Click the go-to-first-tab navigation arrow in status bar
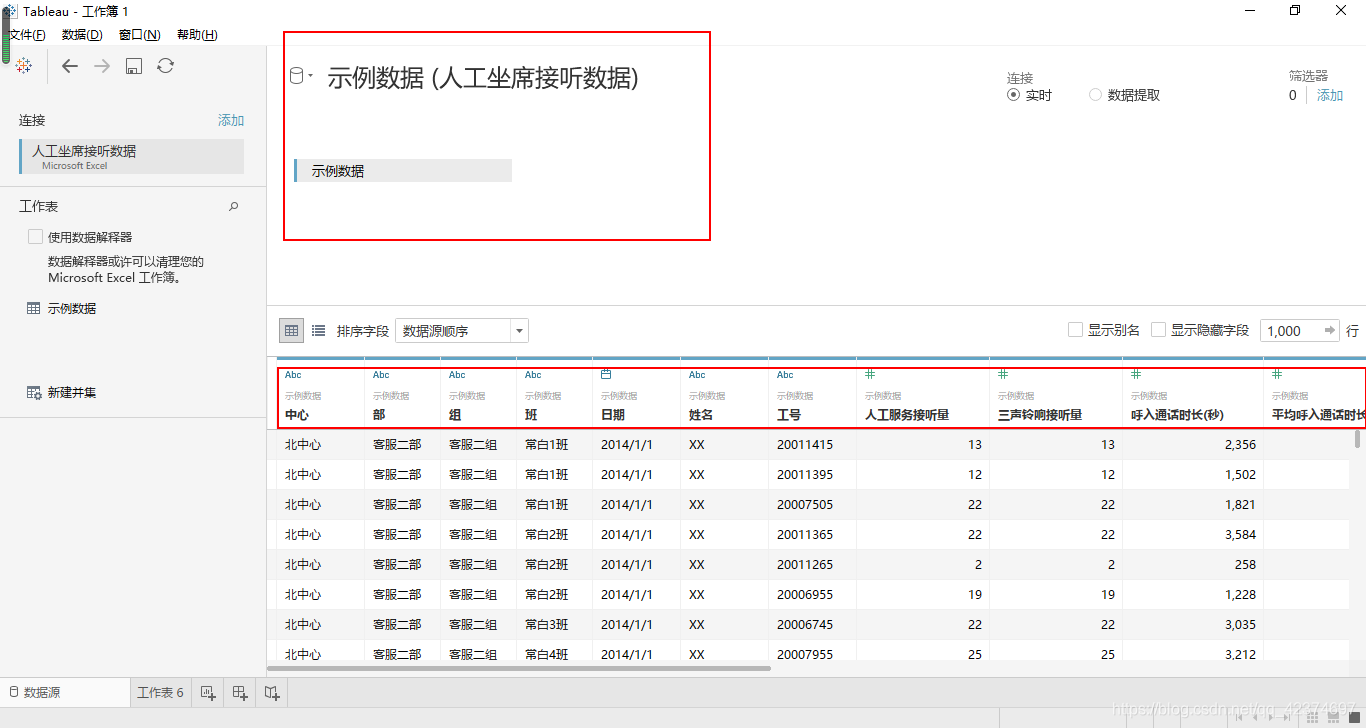 [1240, 717]
